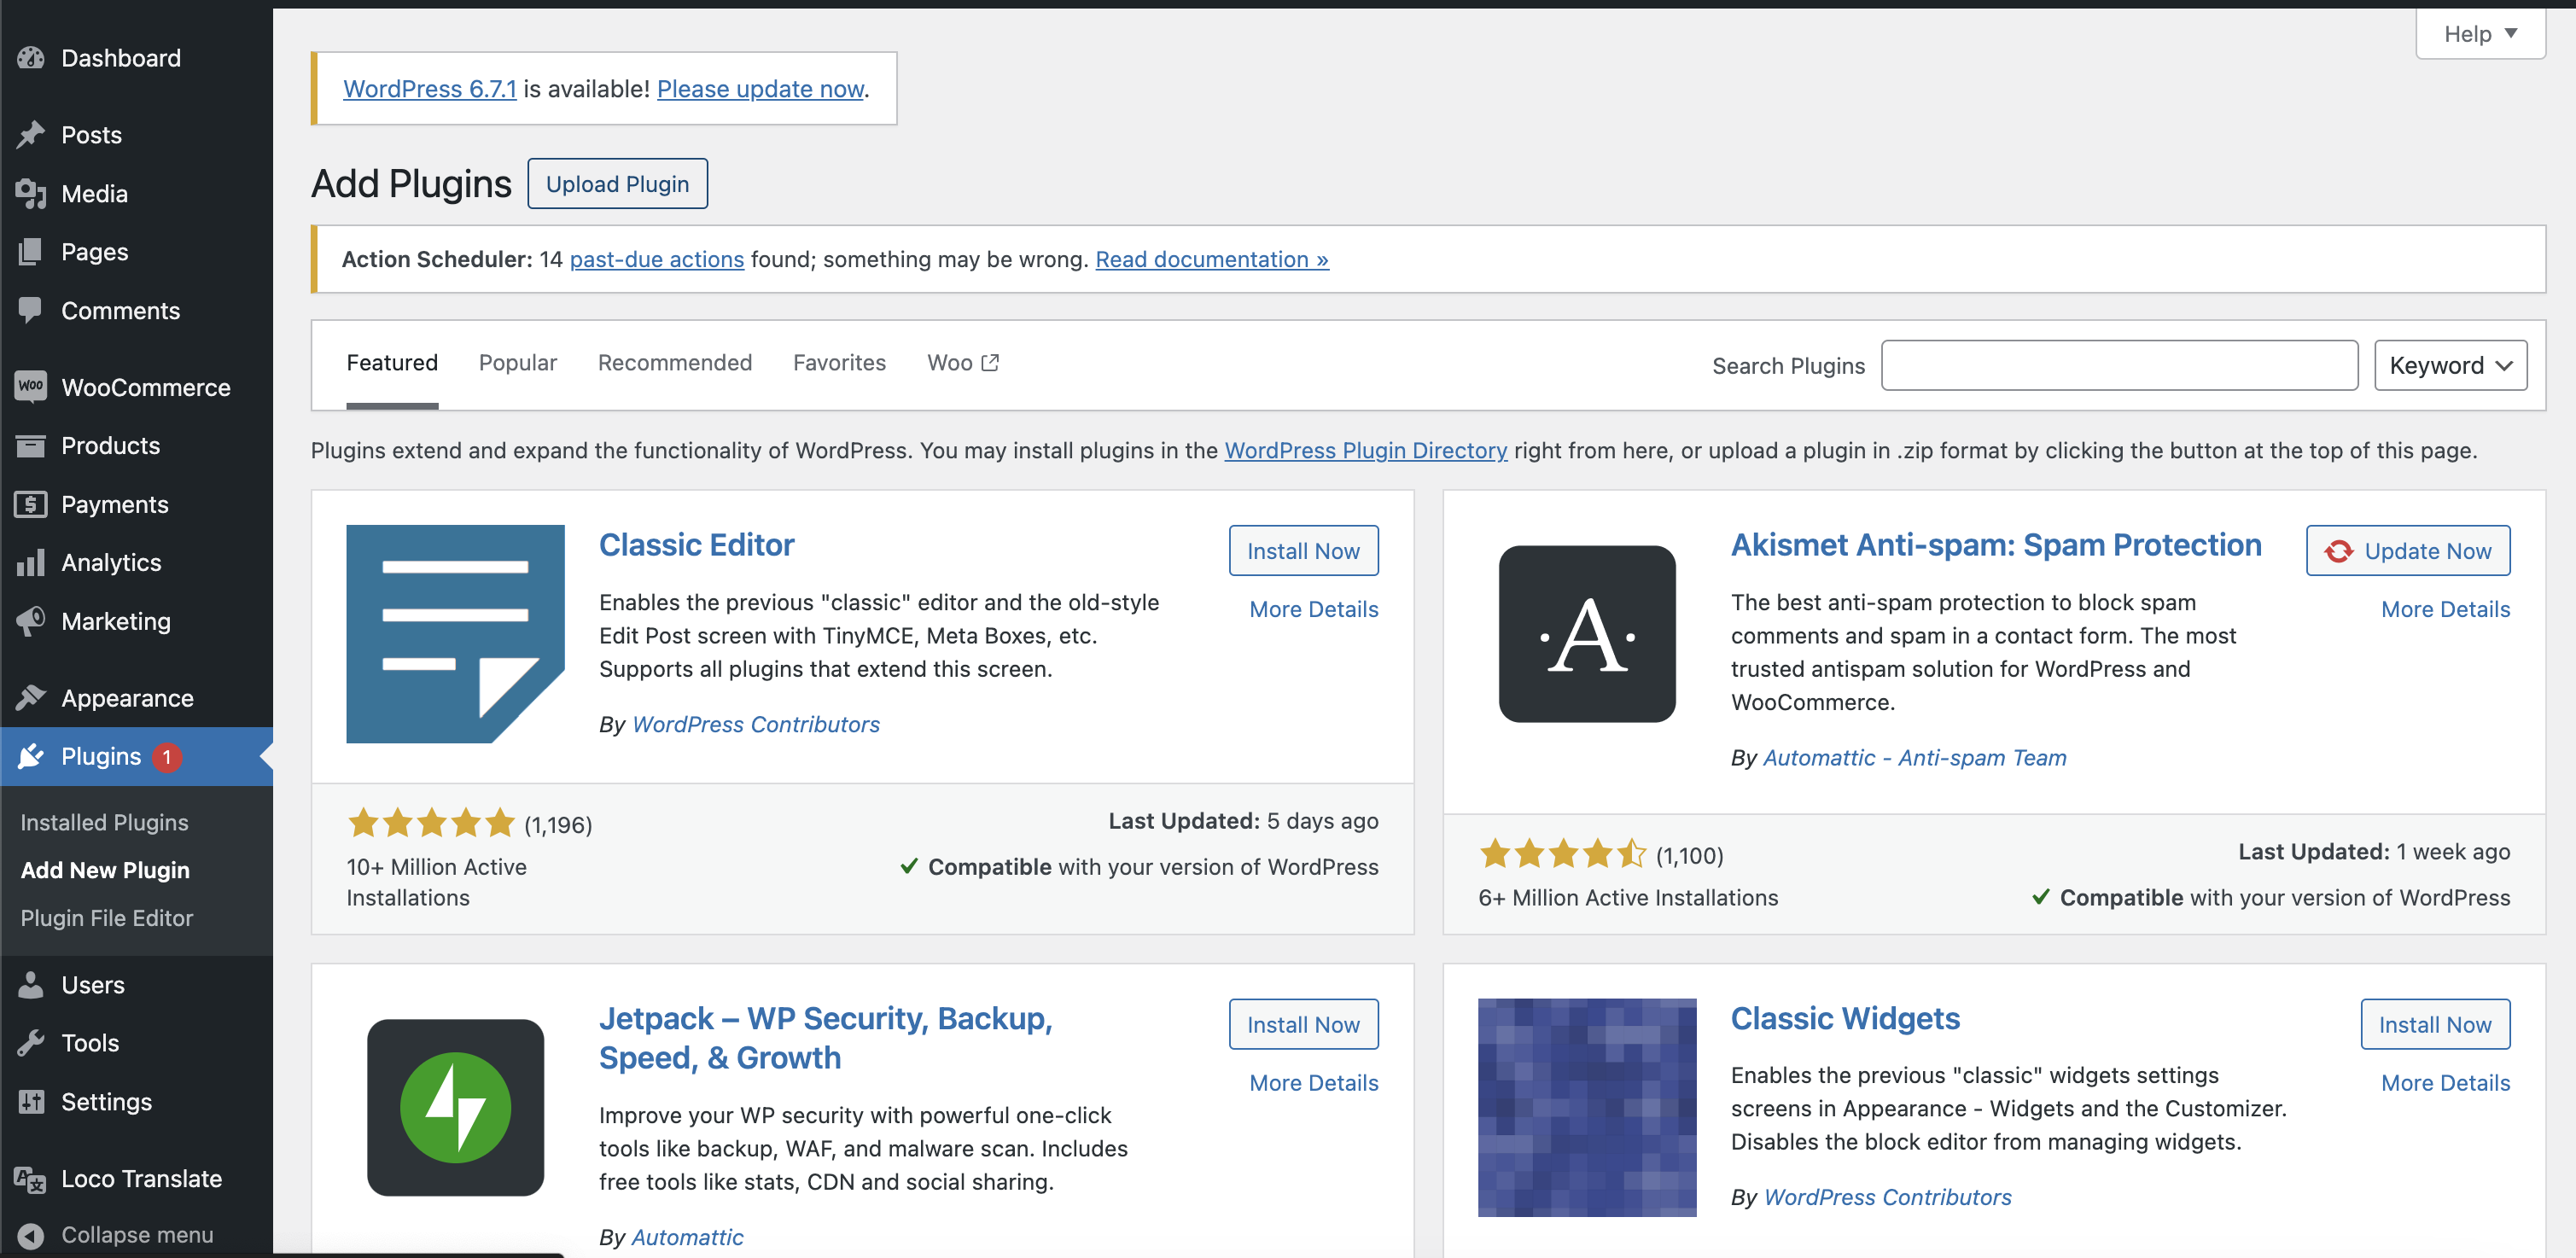Open More Details for Akismet

(x=2446, y=609)
